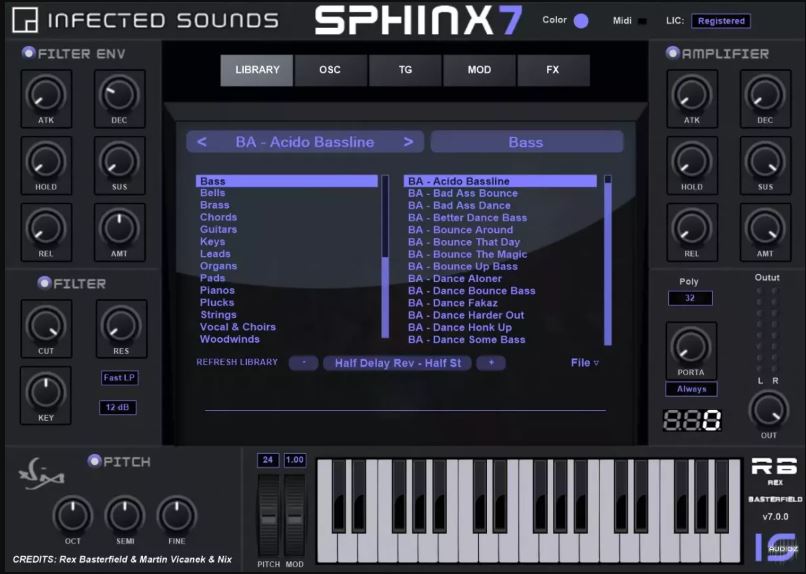Click the Midi indicator light
The height and width of the screenshot is (574, 806).
(x=642, y=21)
